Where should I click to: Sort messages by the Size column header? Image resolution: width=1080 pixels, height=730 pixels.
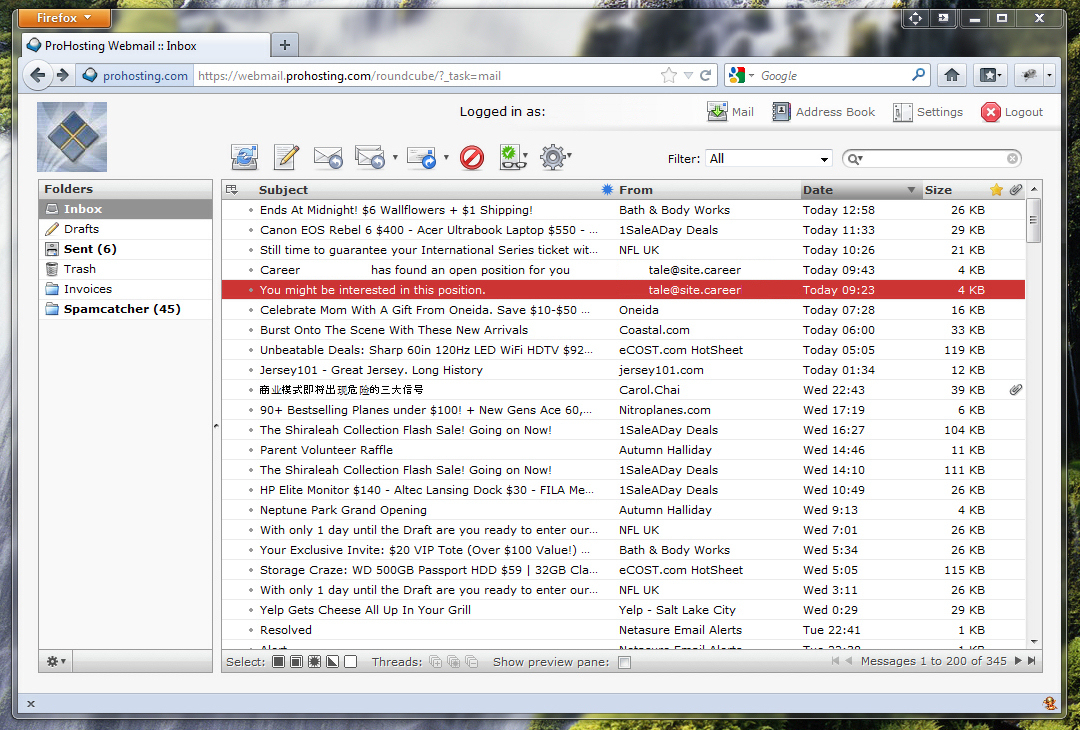pos(938,190)
